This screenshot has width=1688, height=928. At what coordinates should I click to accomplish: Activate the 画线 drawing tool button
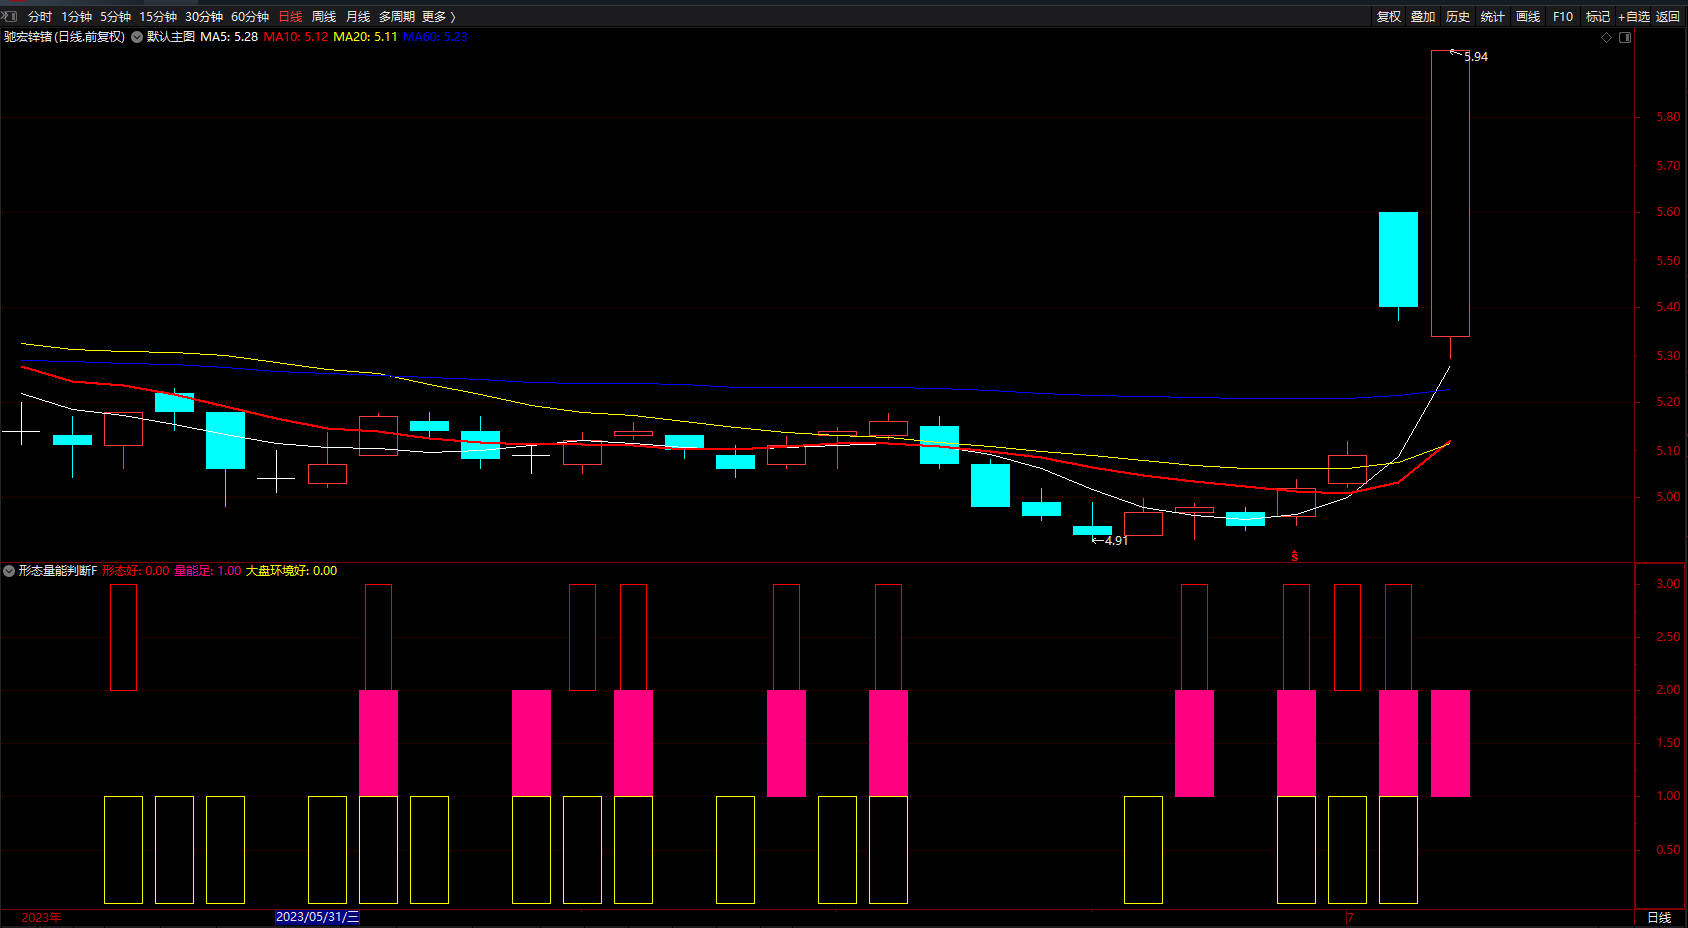pyautogui.click(x=1528, y=16)
